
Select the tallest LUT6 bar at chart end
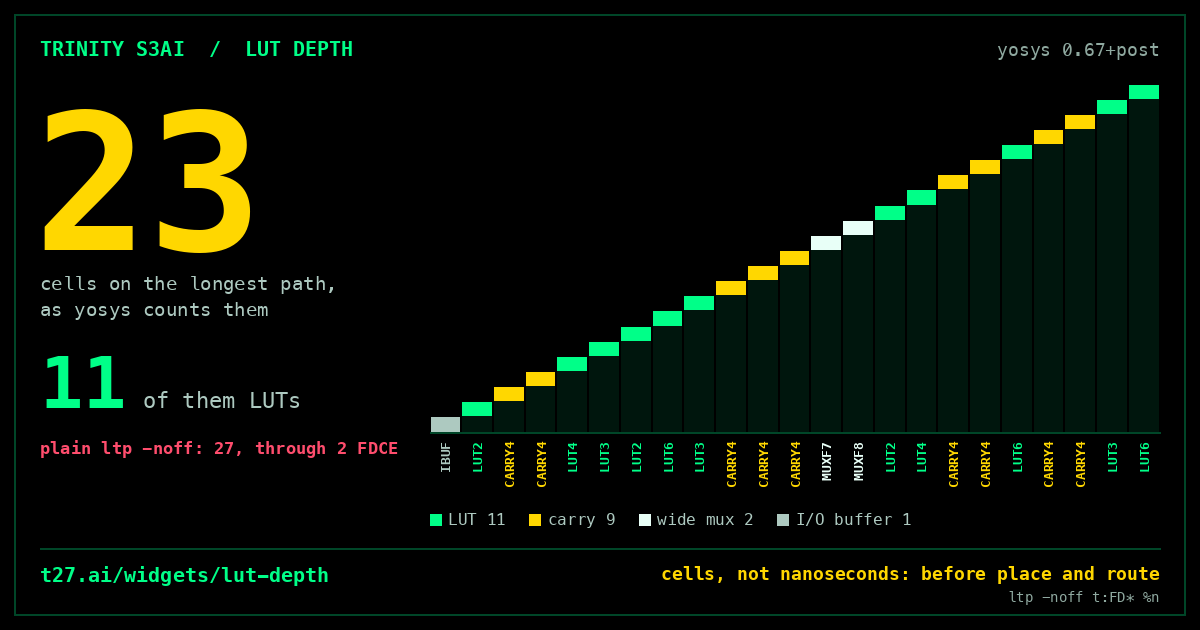tap(1144, 259)
